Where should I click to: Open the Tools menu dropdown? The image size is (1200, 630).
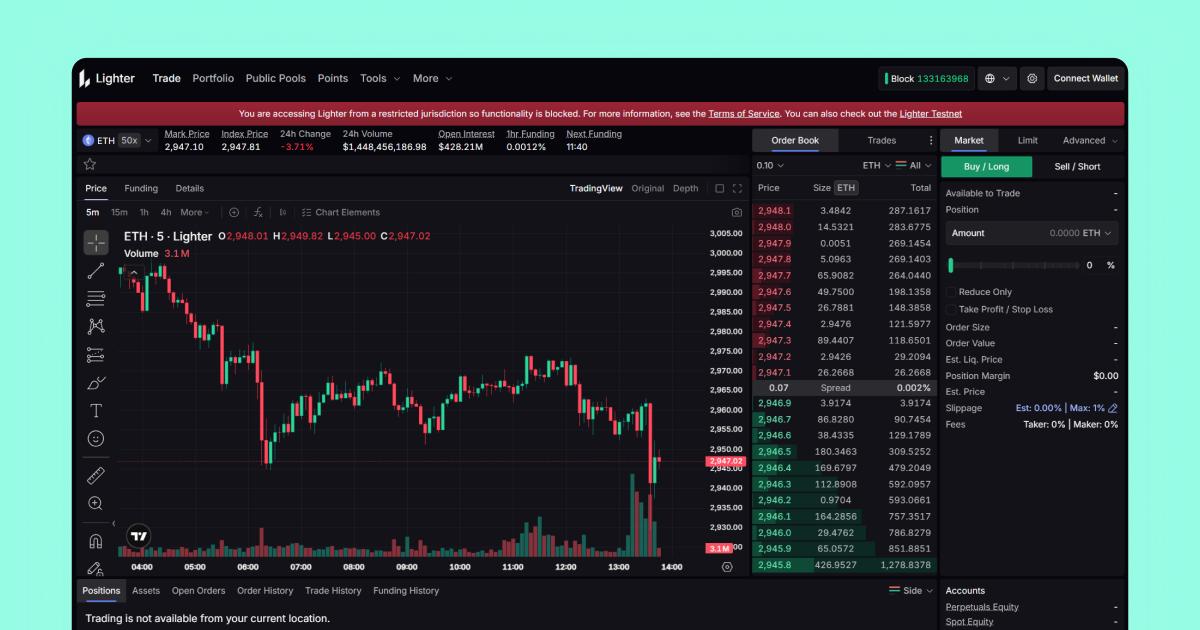(x=380, y=78)
